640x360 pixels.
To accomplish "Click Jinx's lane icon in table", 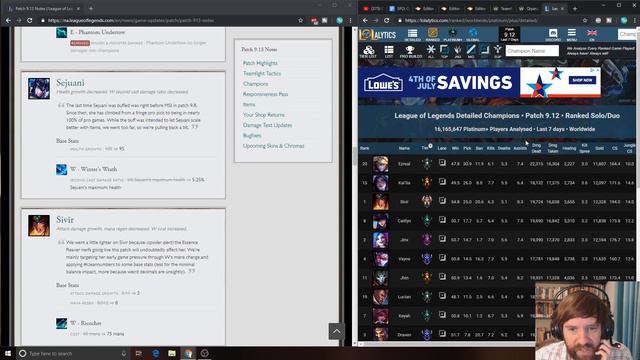I will (442, 239).
